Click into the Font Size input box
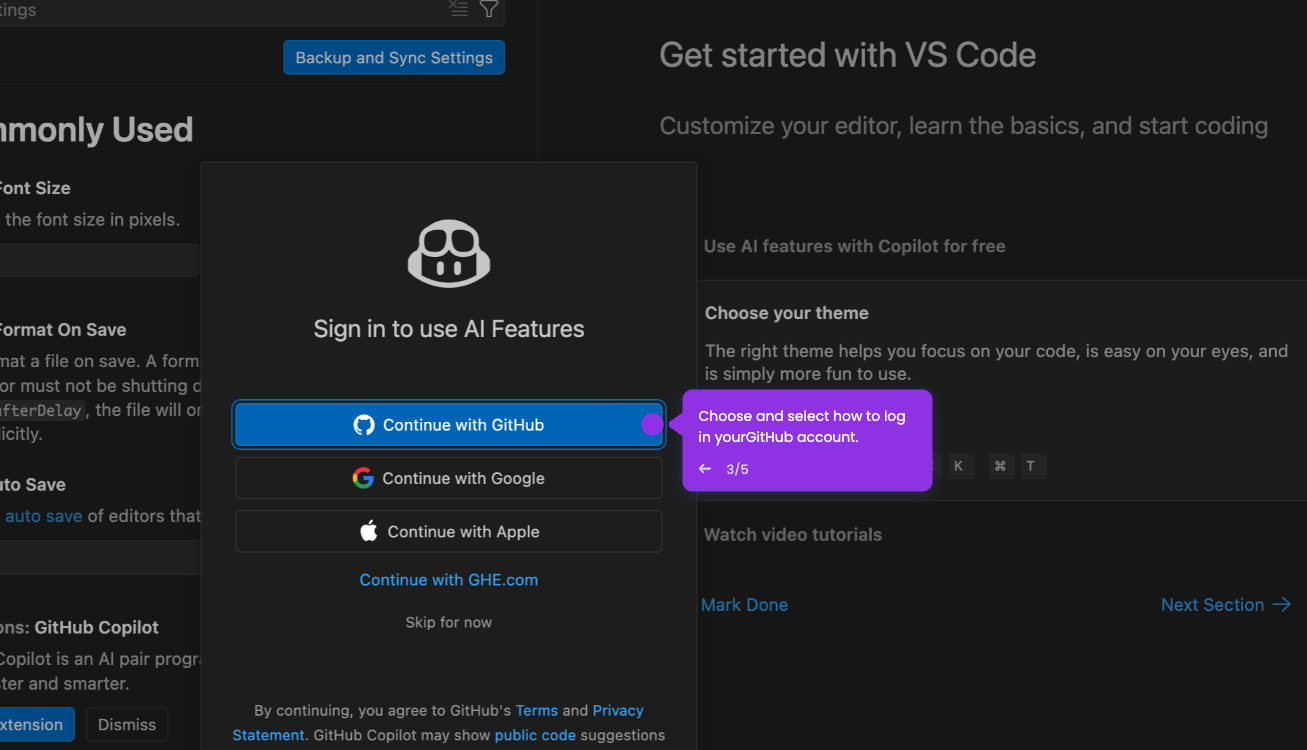Screen dimensions: 1307x750 tap(99, 260)
